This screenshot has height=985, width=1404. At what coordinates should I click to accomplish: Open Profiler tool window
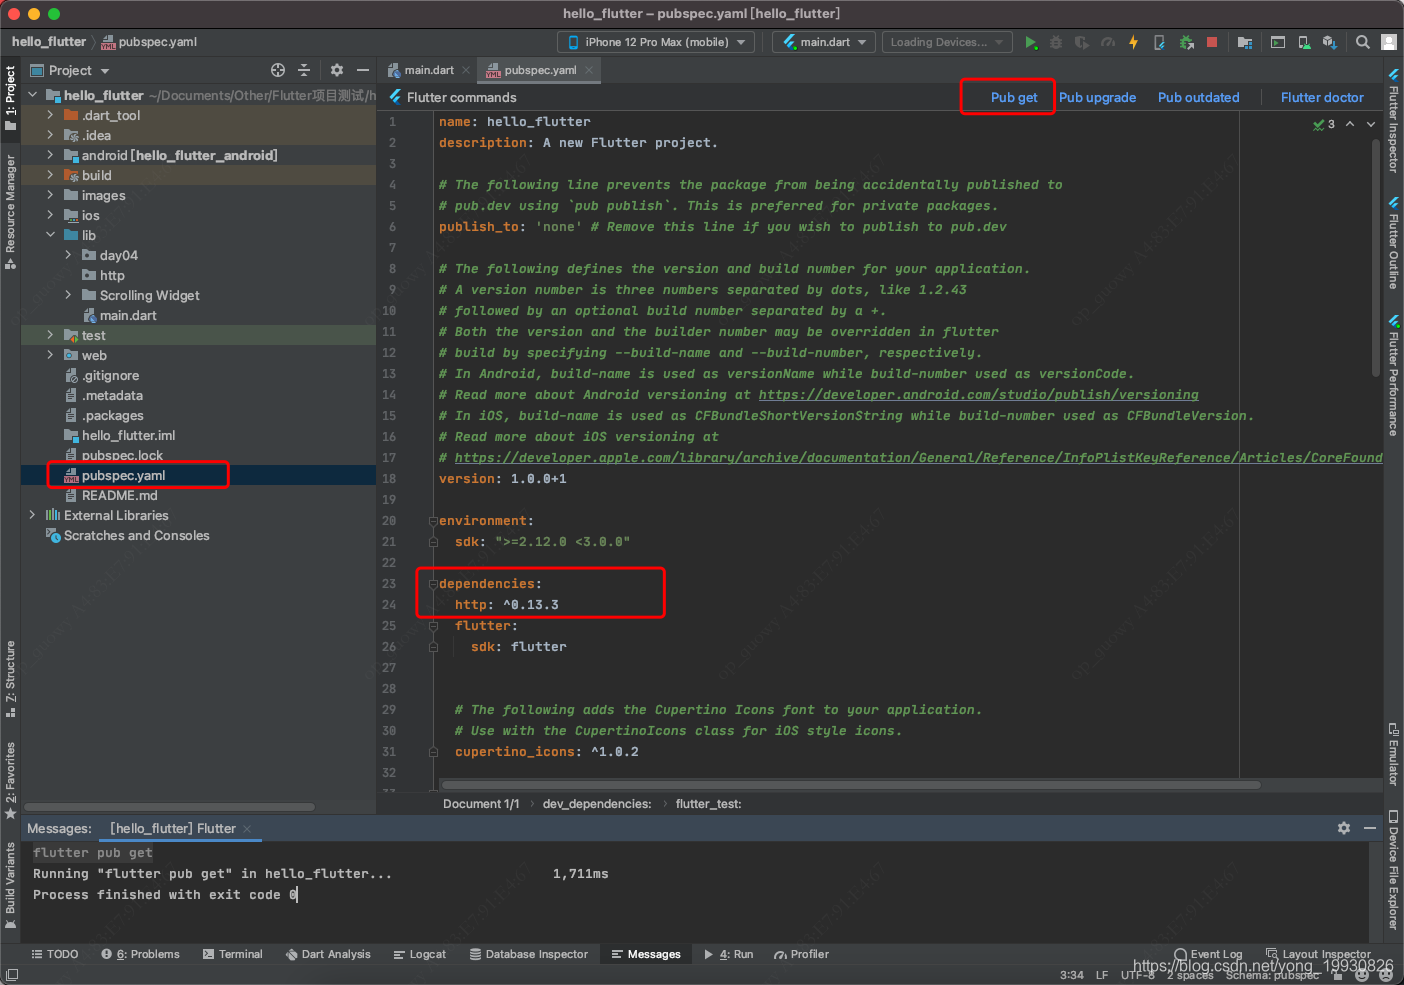point(801,954)
